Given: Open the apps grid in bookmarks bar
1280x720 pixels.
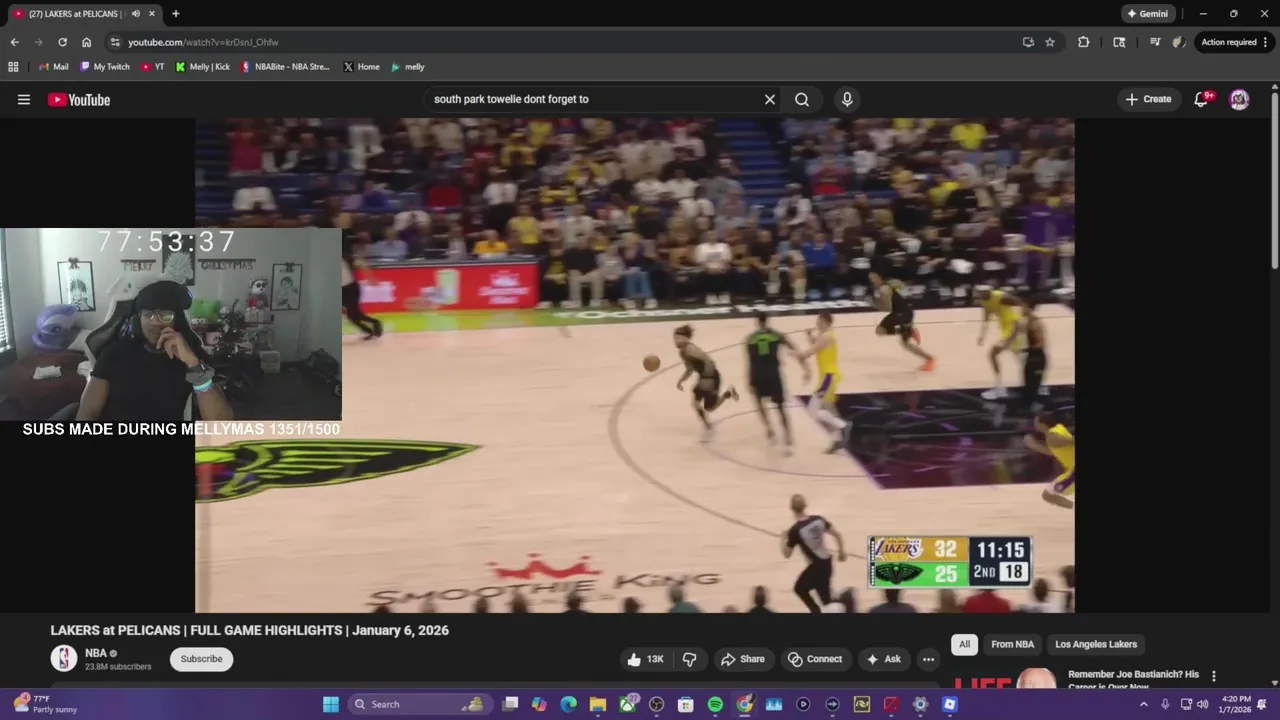Looking at the screenshot, I should (13, 67).
